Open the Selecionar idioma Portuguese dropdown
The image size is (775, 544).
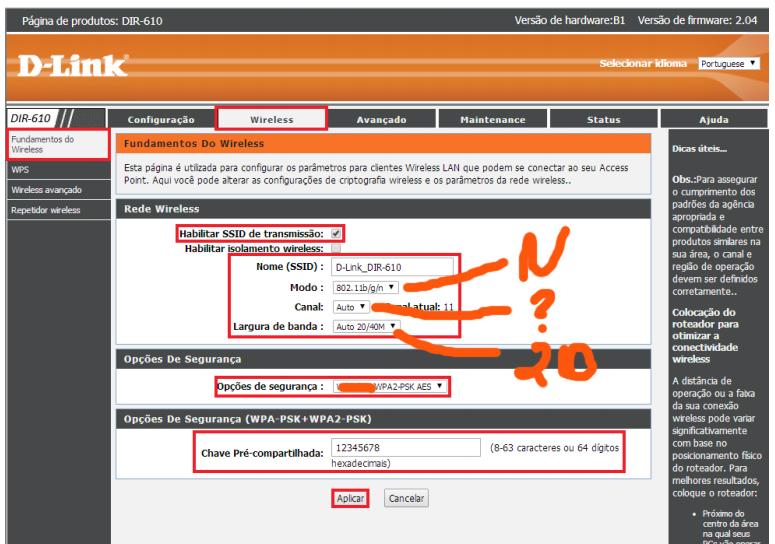[x=729, y=64]
